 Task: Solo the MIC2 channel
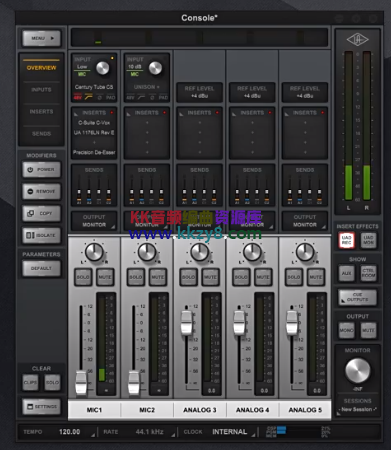point(136,277)
